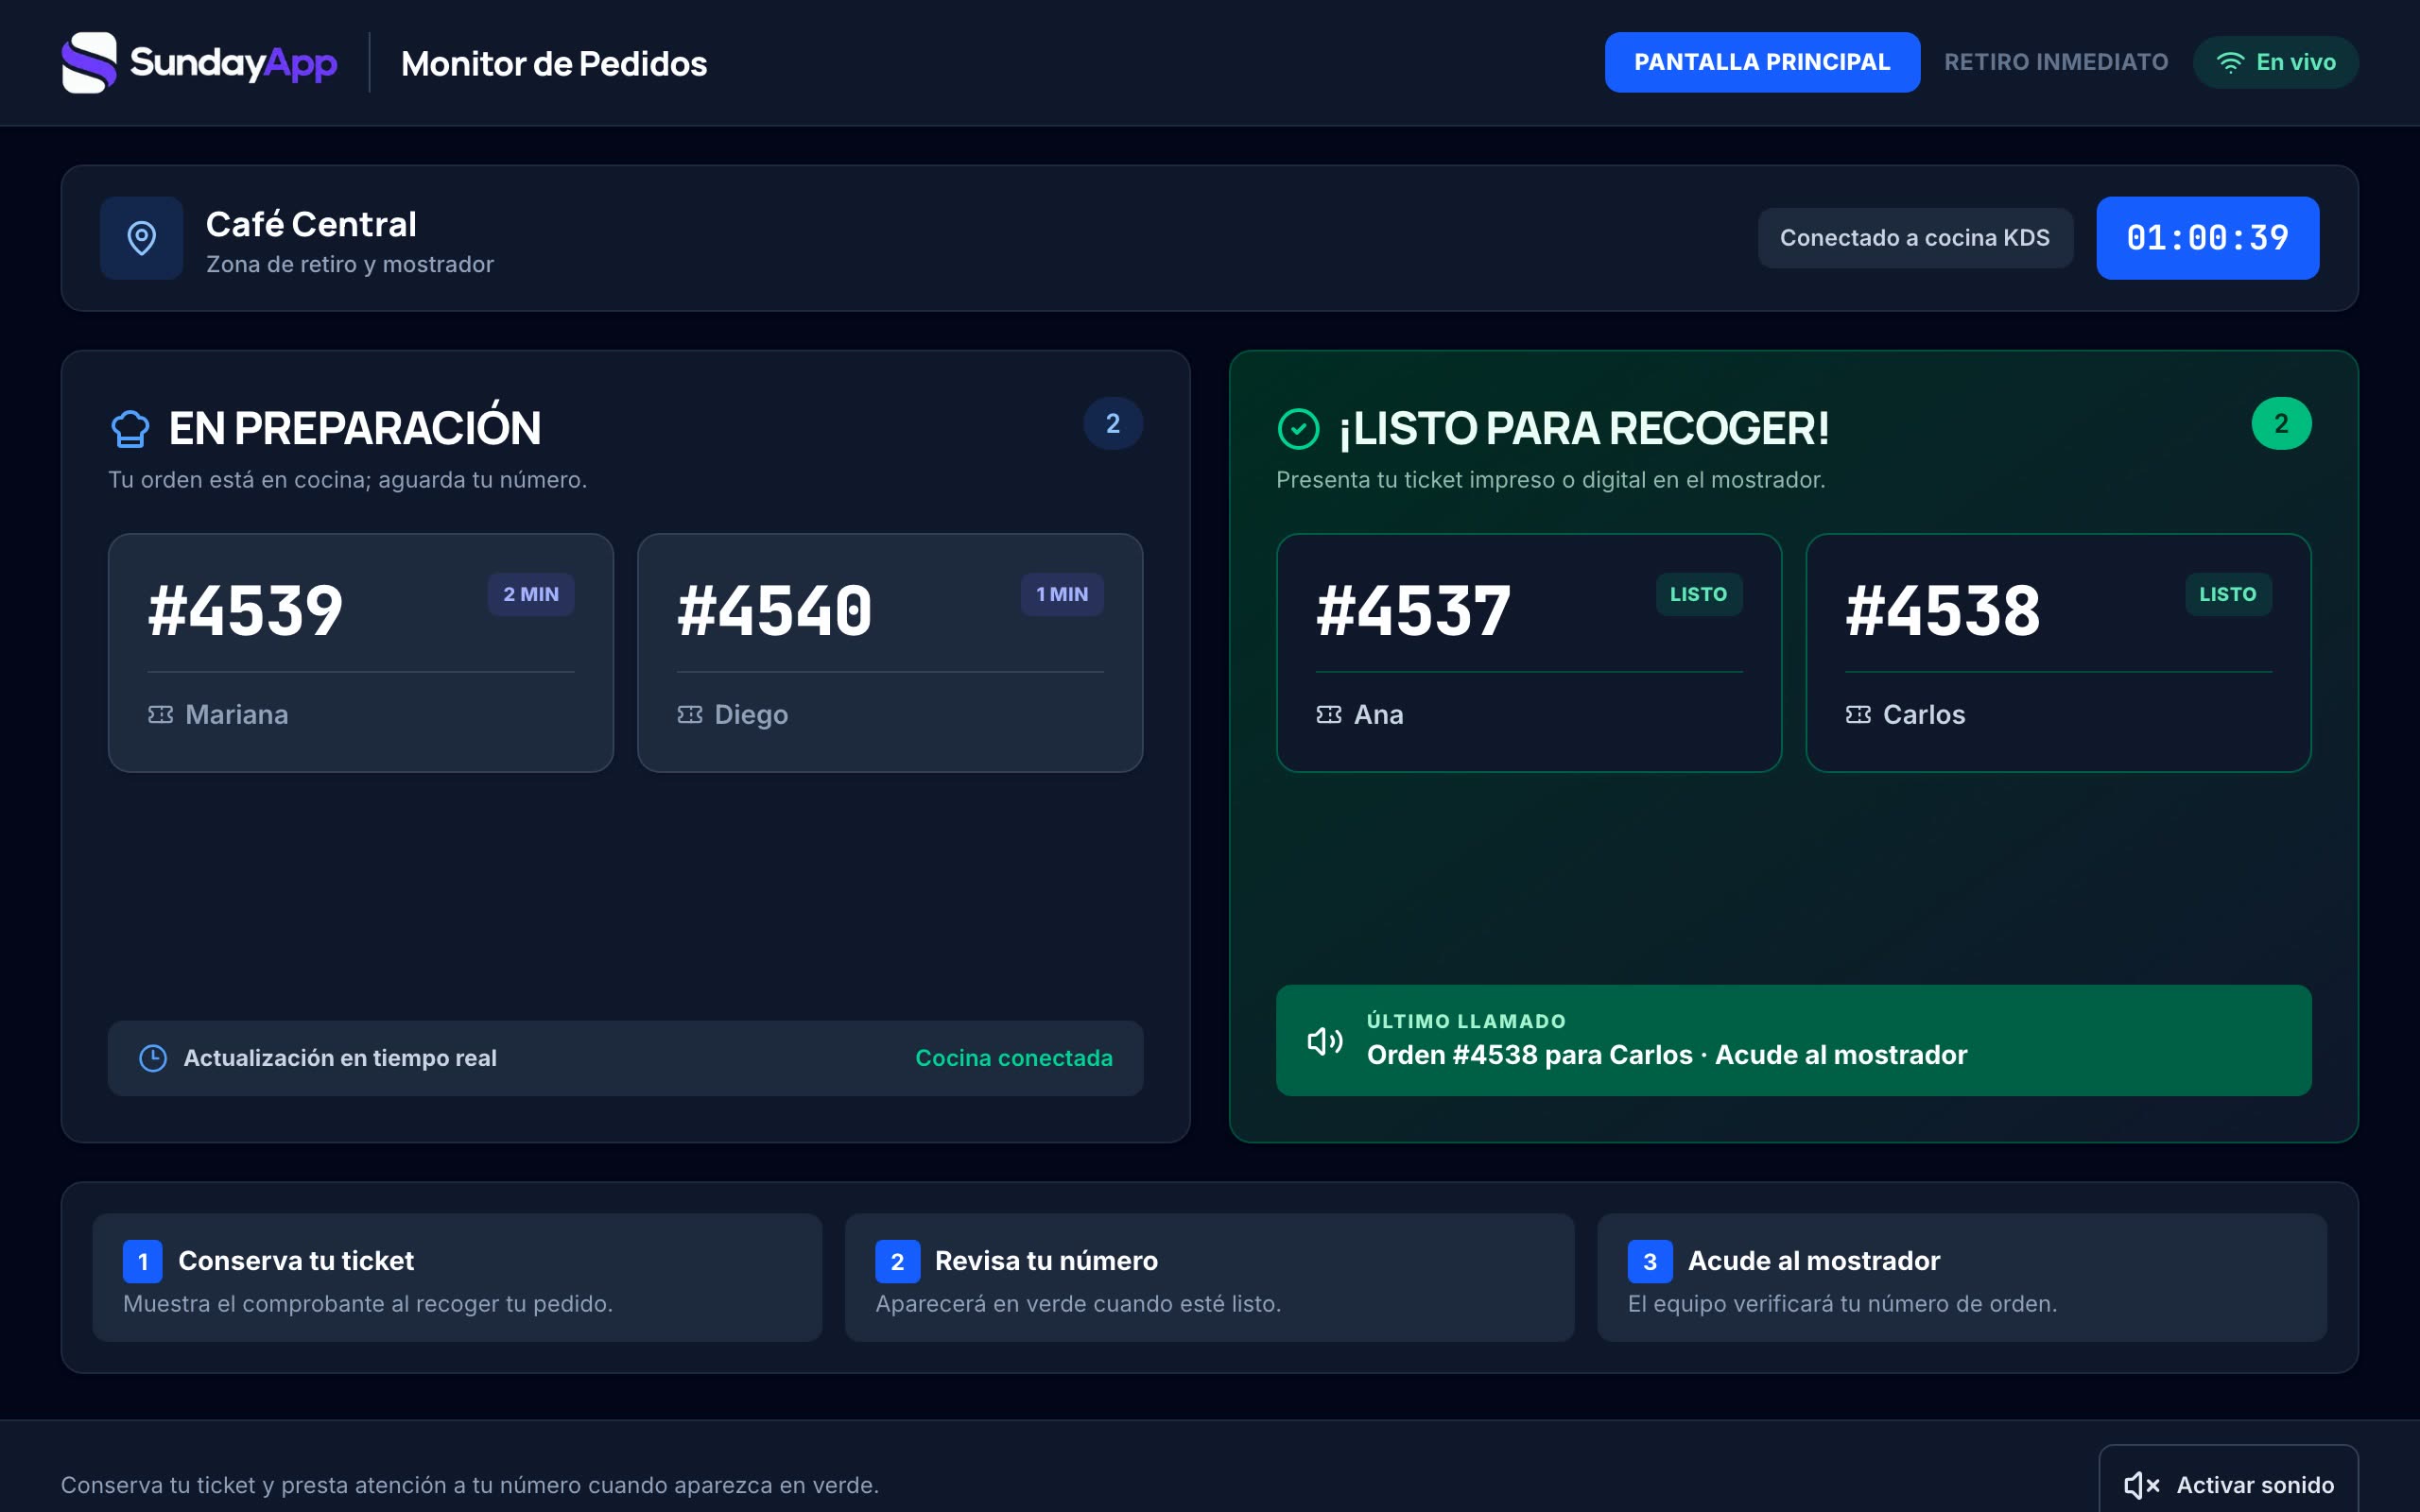The width and height of the screenshot is (2420, 1512).
Task: Click the check circle icon beside ¡LISTO PARA RECOGER!
Action: coord(1298,428)
